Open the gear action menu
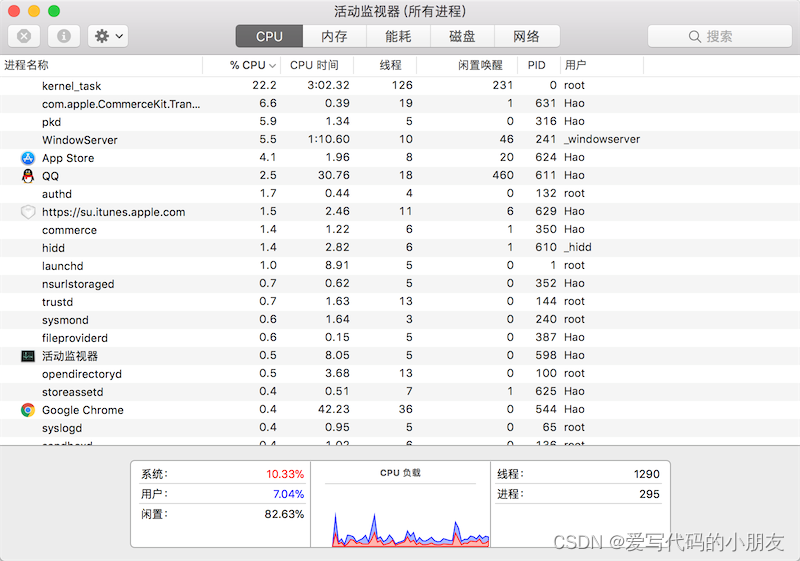This screenshot has width=800, height=561. click(x=108, y=36)
